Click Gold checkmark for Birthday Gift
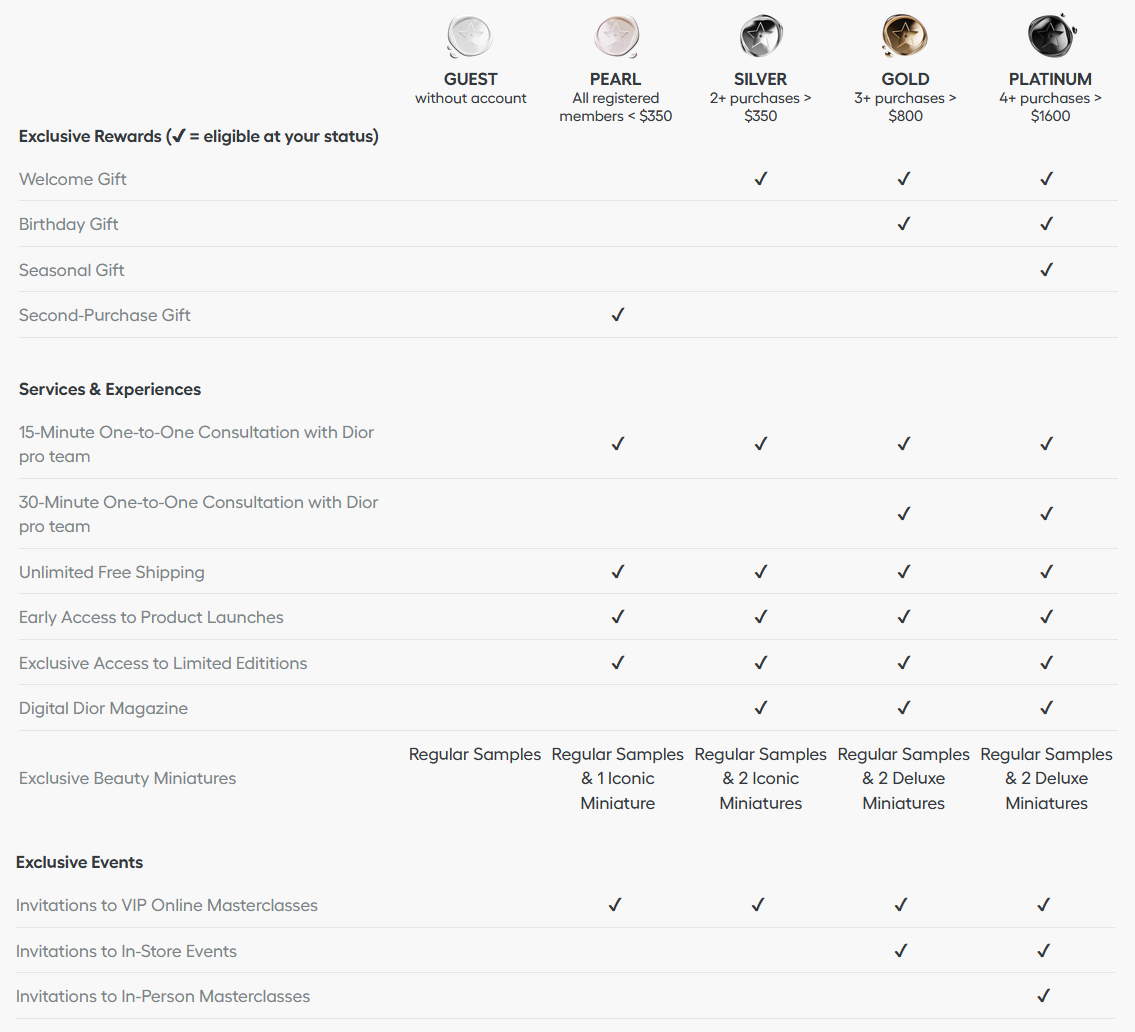The height and width of the screenshot is (1032, 1135). (x=904, y=224)
